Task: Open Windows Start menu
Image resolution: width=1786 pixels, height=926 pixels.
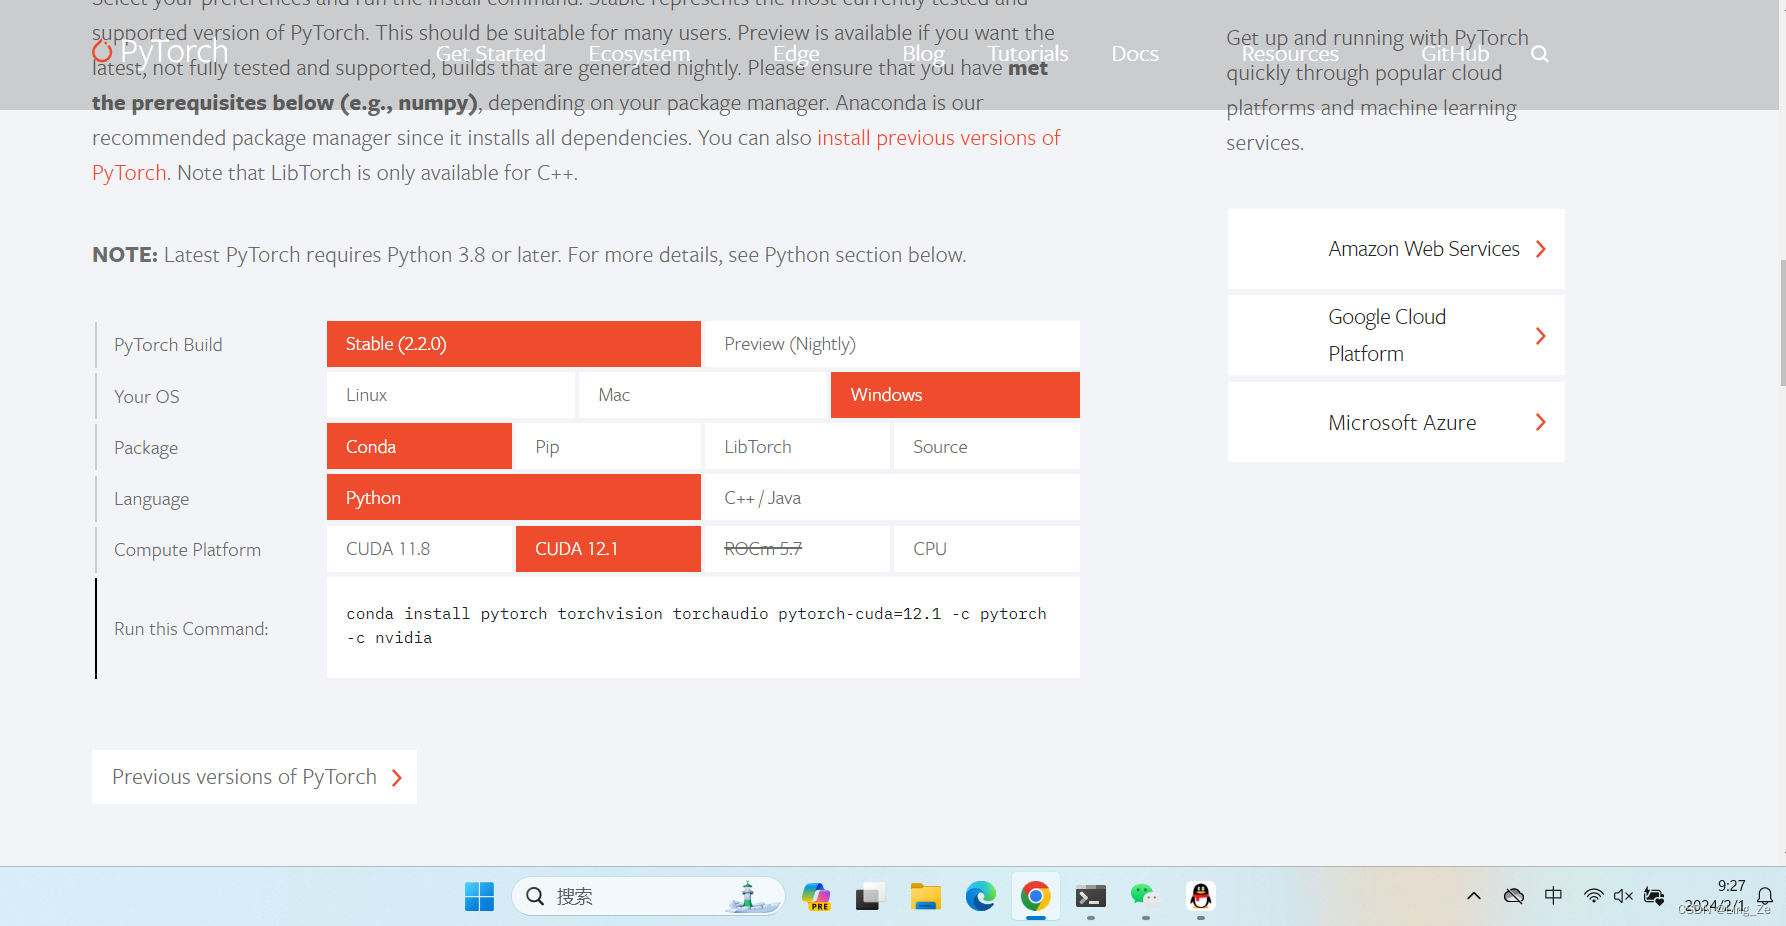Action: 480,897
